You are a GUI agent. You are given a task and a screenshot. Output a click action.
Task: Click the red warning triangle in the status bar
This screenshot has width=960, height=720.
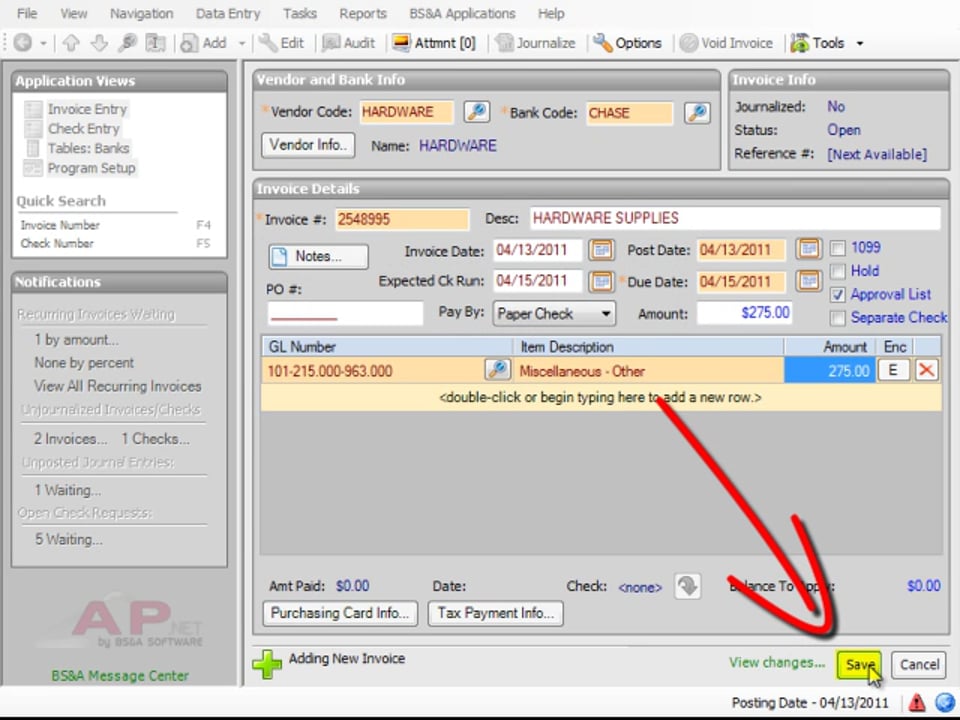(917, 702)
